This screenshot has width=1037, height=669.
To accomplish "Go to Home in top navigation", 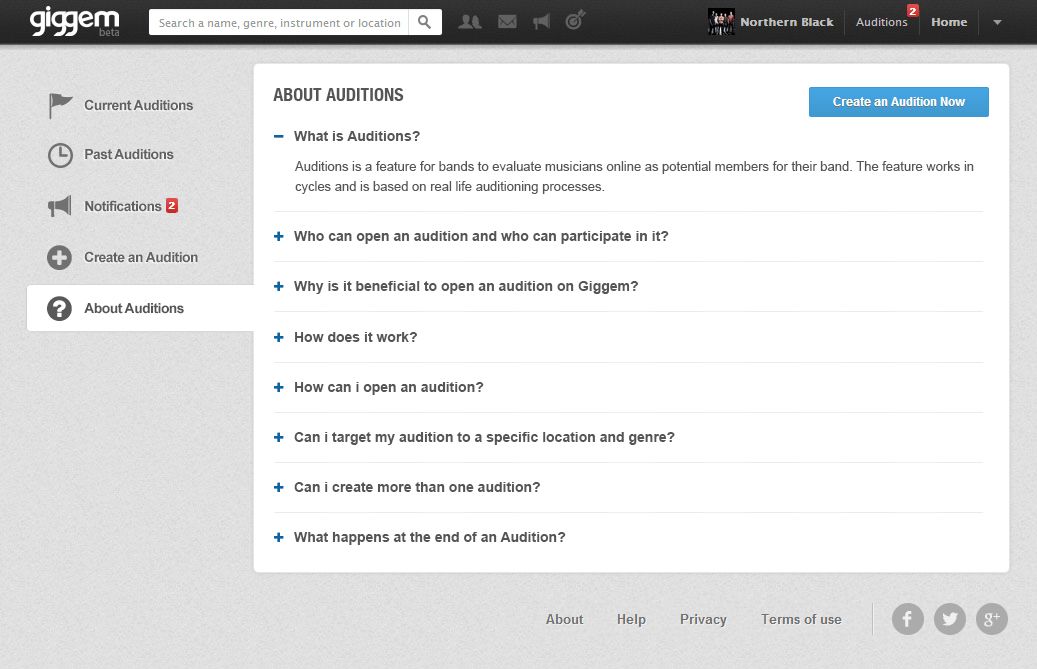I will (x=949, y=22).
